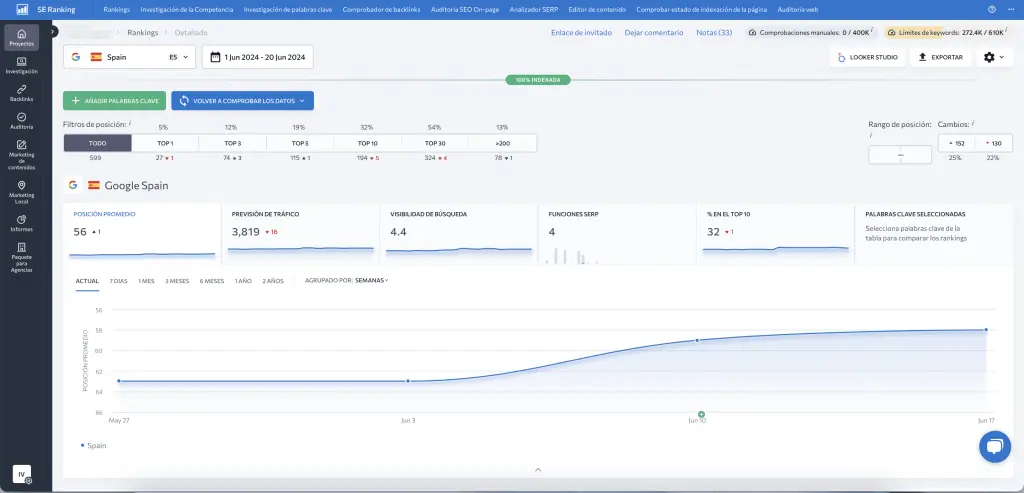The width and height of the screenshot is (1024, 493).
Task: Filter by improved positions 152
Action: 956,143
